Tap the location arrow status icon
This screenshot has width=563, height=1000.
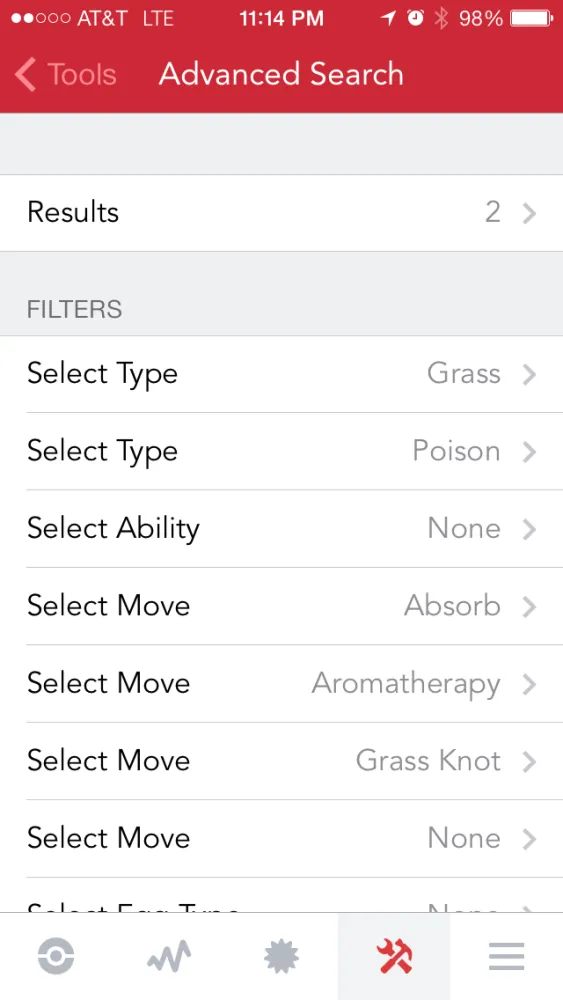388,18
